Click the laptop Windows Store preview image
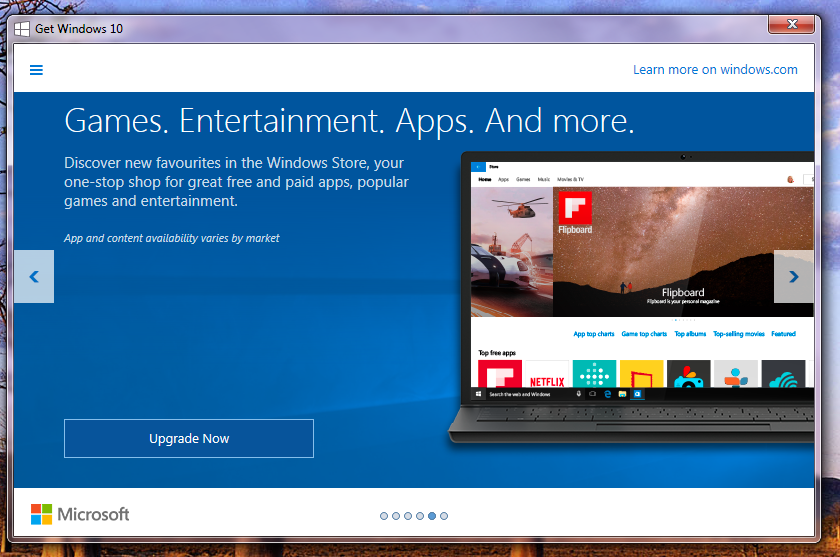Screen dimensions: 840x557 coord(632,297)
